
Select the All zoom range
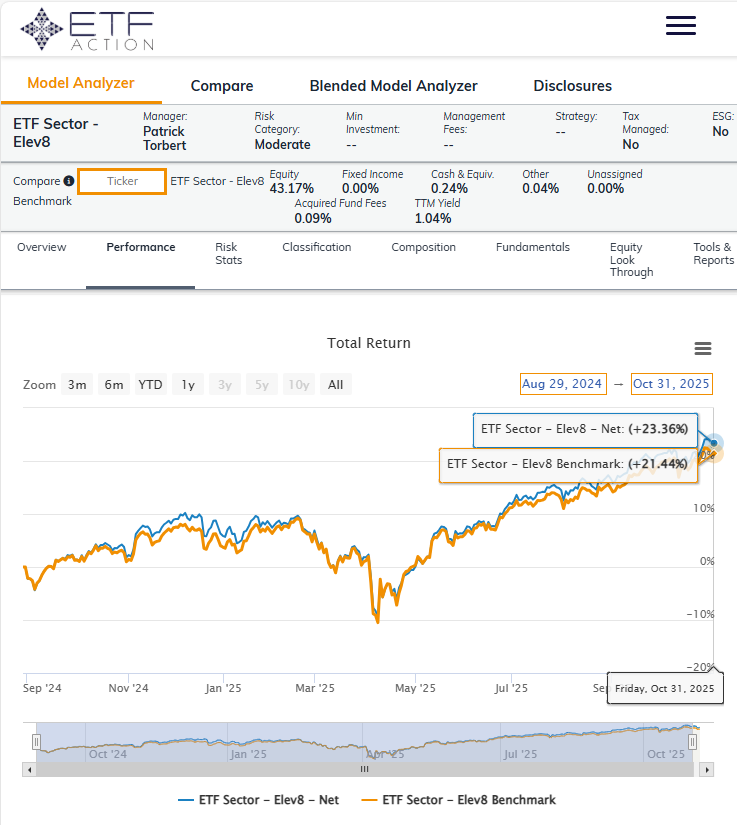(x=335, y=385)
